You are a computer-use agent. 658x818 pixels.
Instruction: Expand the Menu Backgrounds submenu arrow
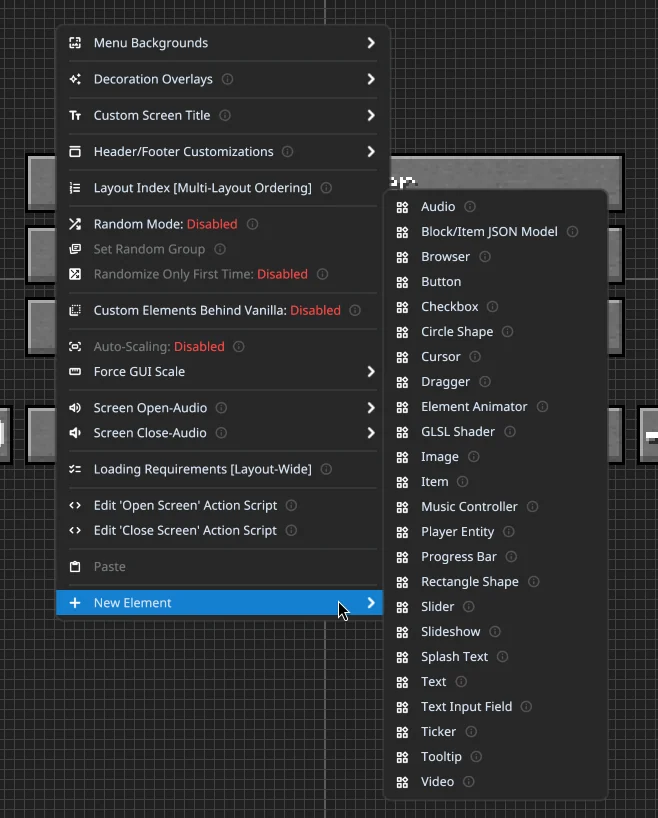pyautogui.click(x=371, y=43)
